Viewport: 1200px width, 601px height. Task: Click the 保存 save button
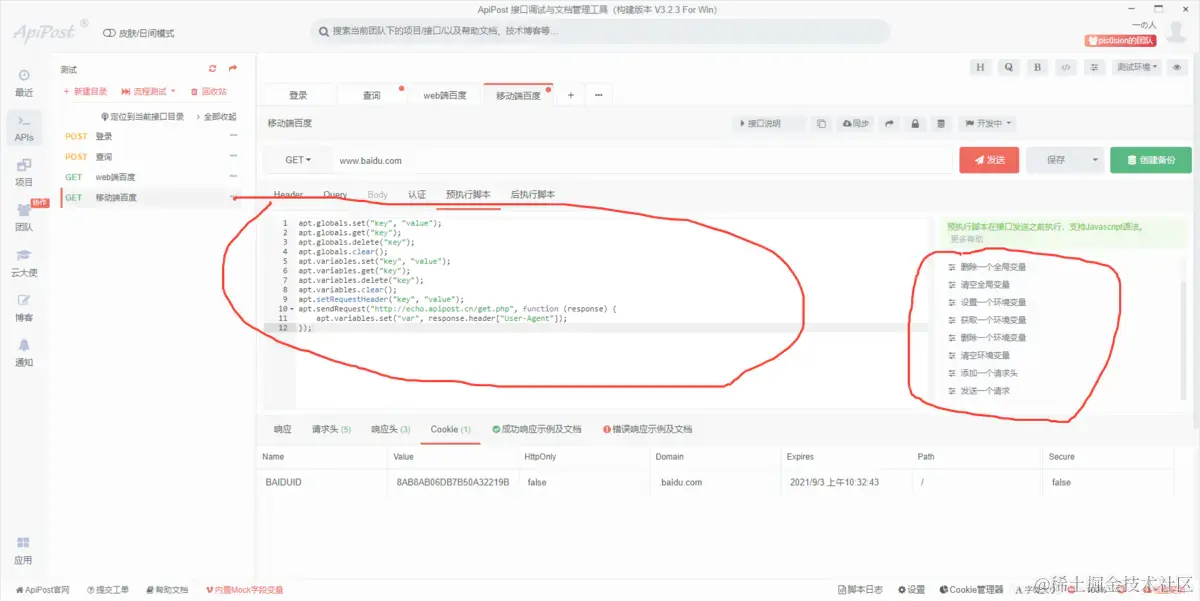(x=1056, y=160)
